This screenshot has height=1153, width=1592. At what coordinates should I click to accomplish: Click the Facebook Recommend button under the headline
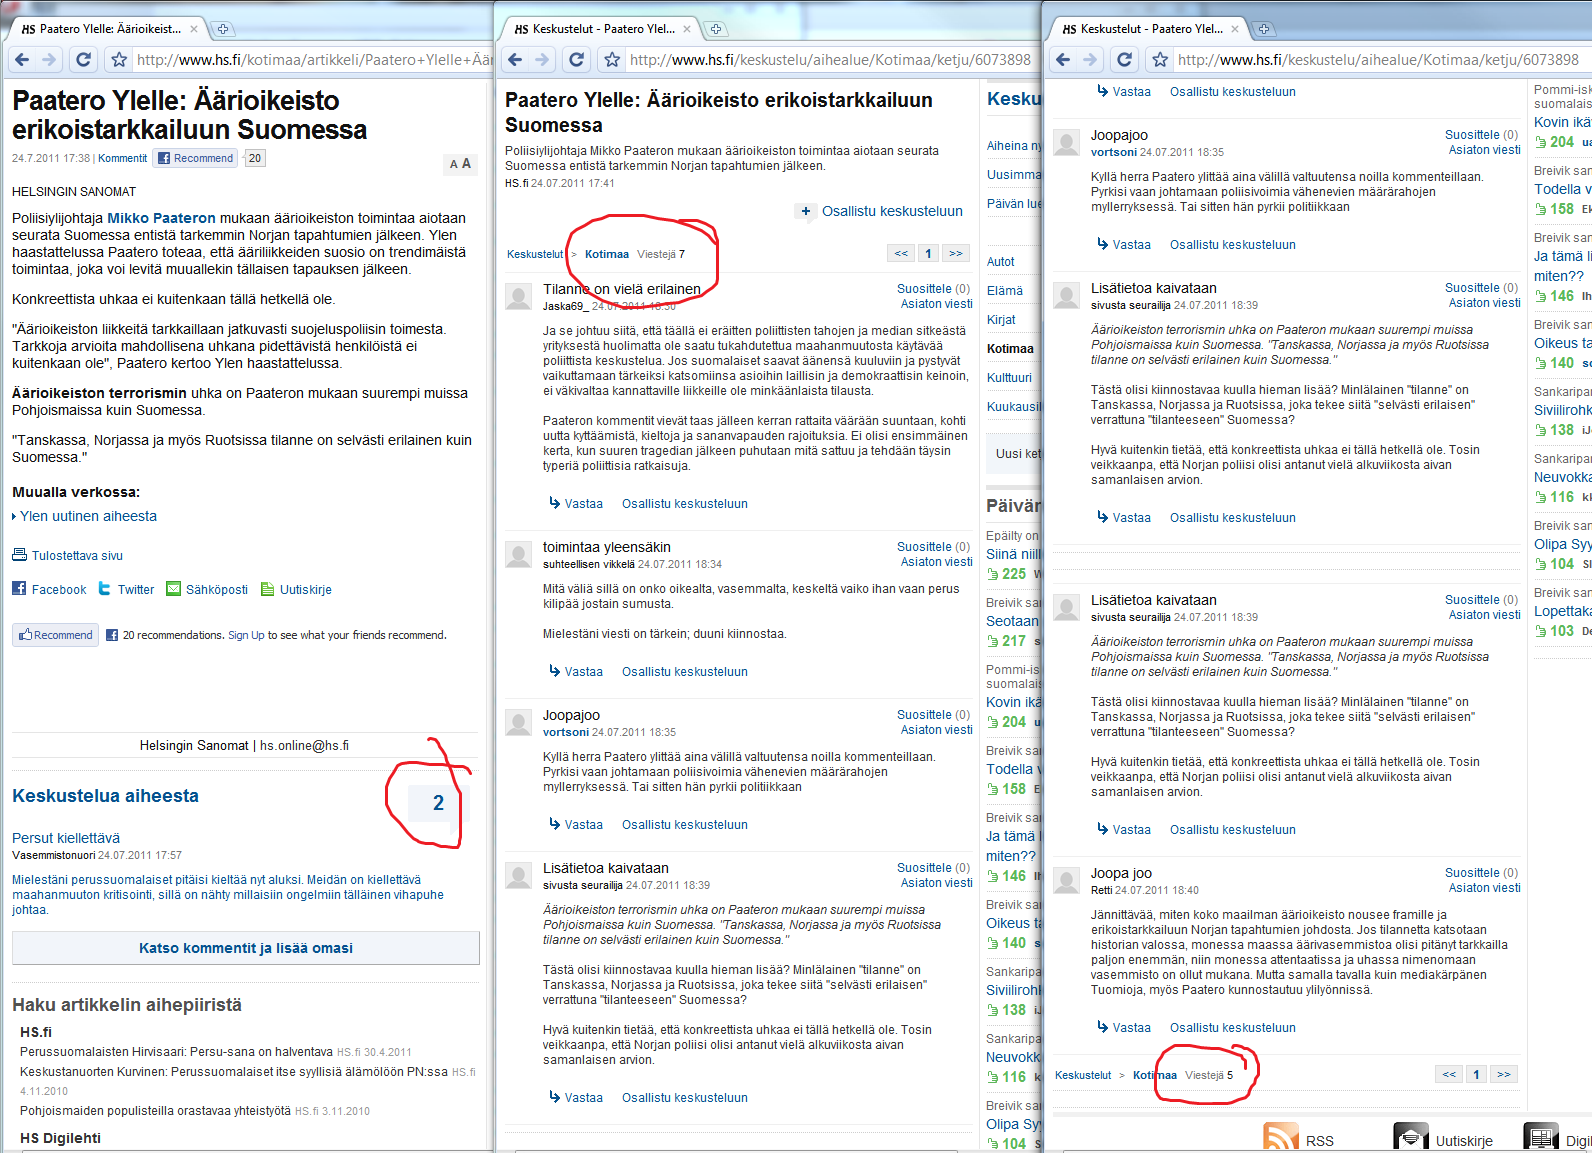click(x=195, y=158)
